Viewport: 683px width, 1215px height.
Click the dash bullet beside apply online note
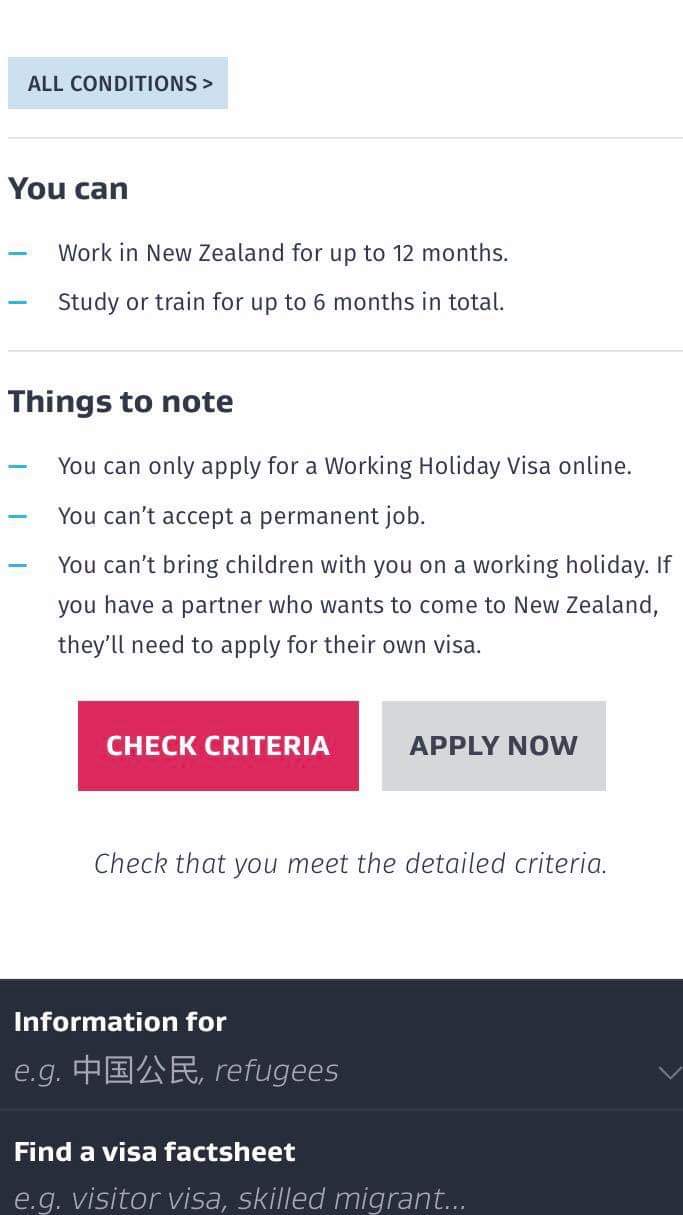pyautogui.click(x=18, y=466)
